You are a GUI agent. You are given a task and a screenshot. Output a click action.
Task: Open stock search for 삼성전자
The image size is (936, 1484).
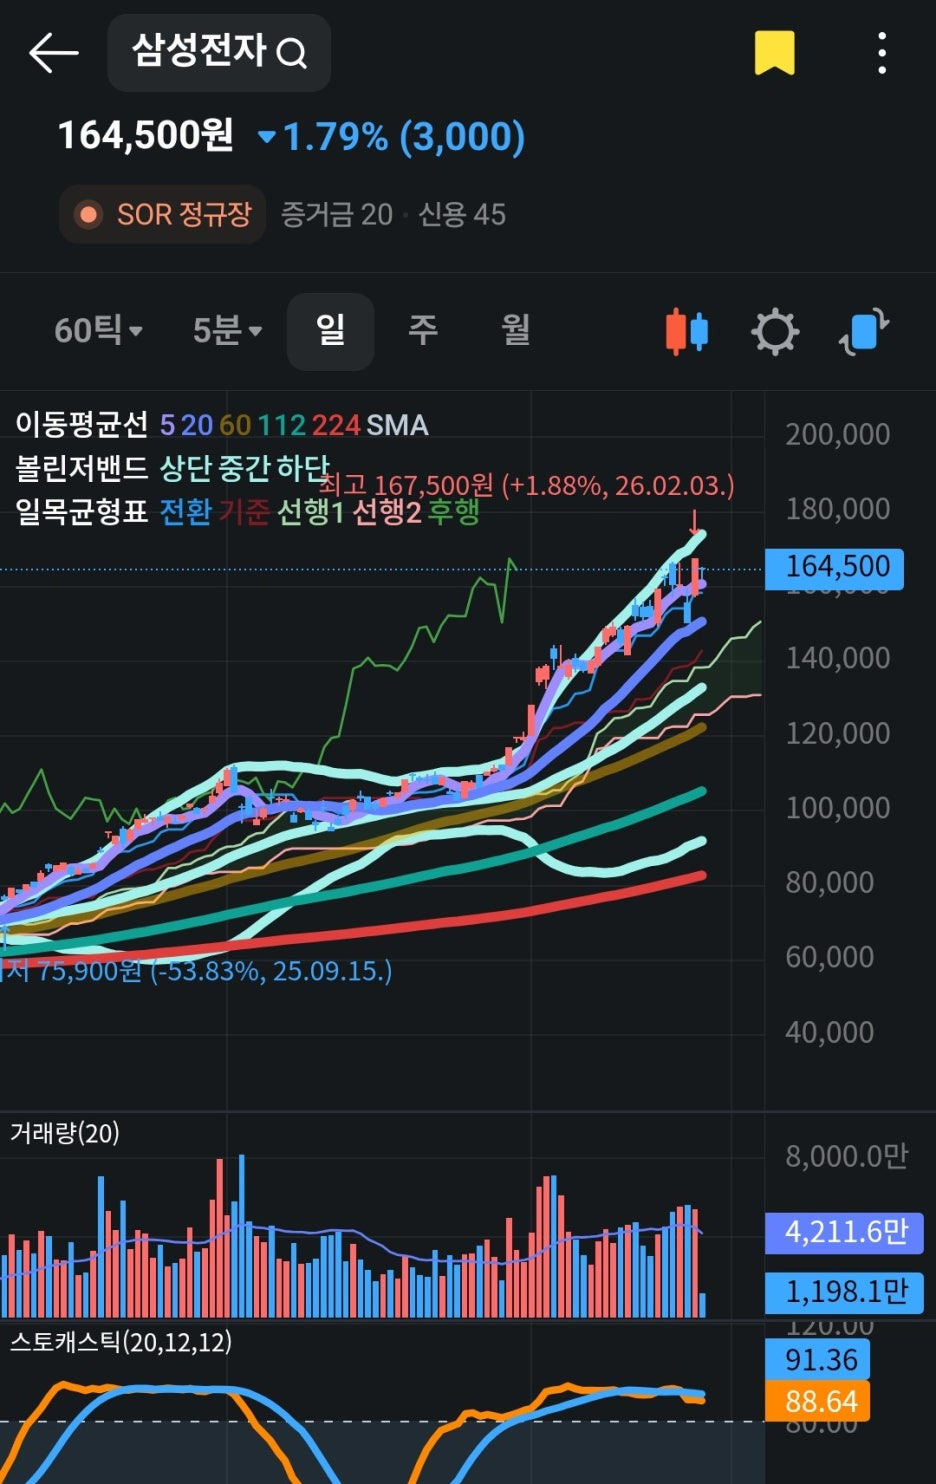coord(219,52)
